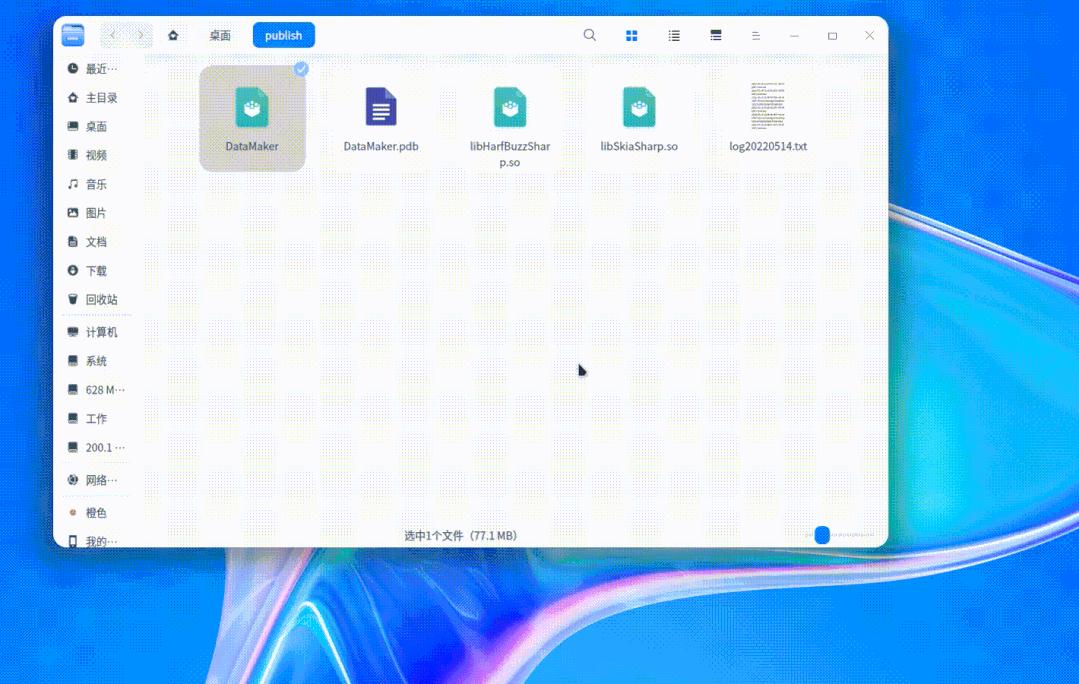Switch to detail panel view
1079x684 pixels.
pos(716,36)
